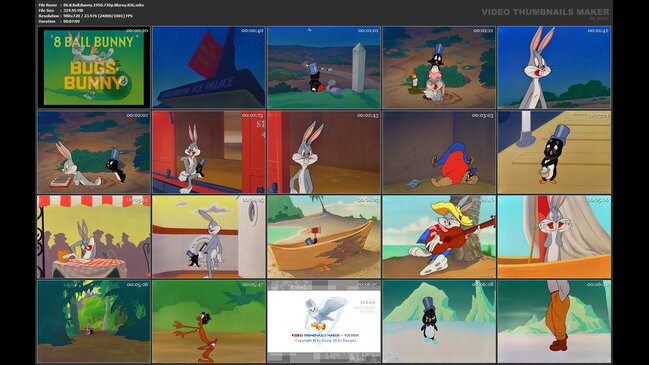
Task: Click the Video Thumbnails Maker owl logo thumbnail
Action: coord(324,322)
